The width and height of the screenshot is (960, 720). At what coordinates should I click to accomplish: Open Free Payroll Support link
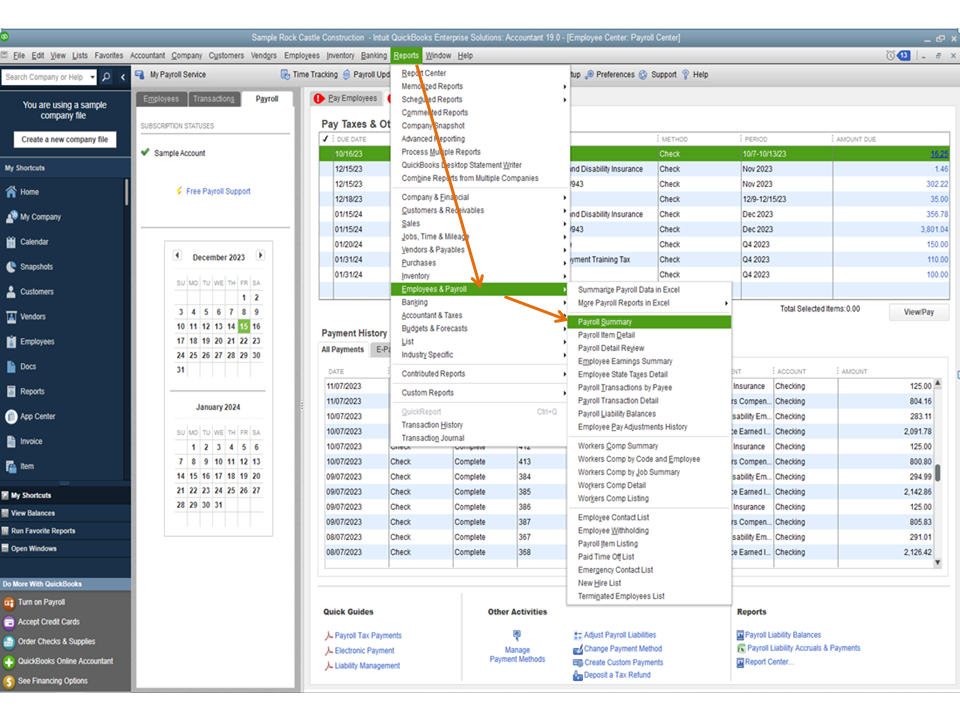pyautogui.click(x=218, y=192)
